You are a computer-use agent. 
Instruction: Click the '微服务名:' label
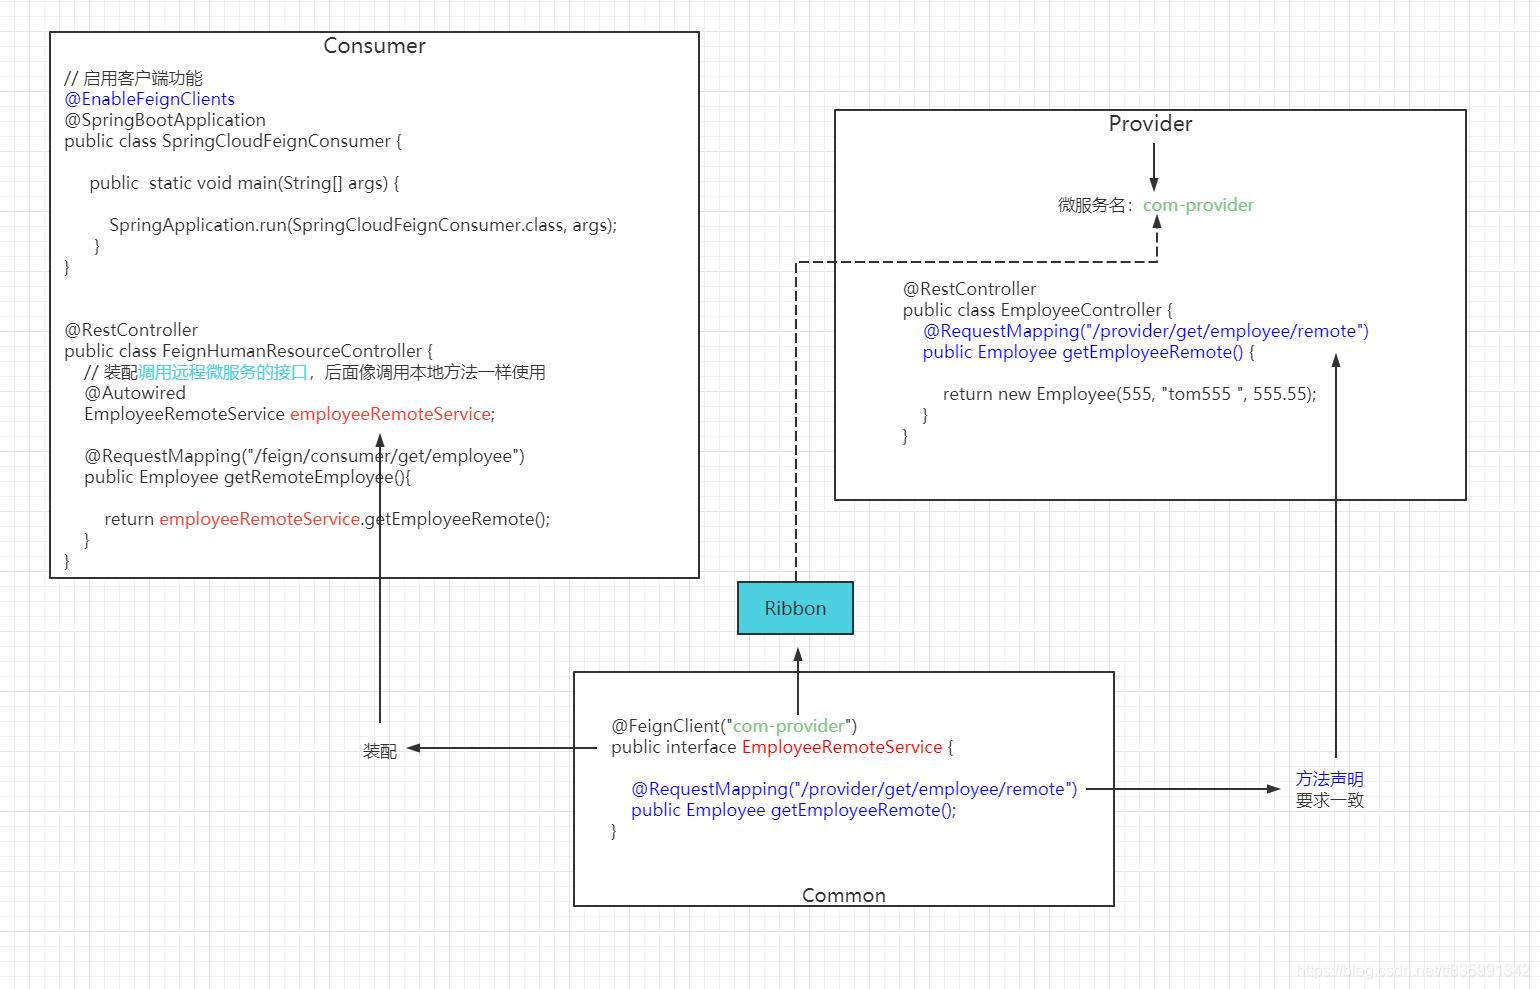[1097, 205]
